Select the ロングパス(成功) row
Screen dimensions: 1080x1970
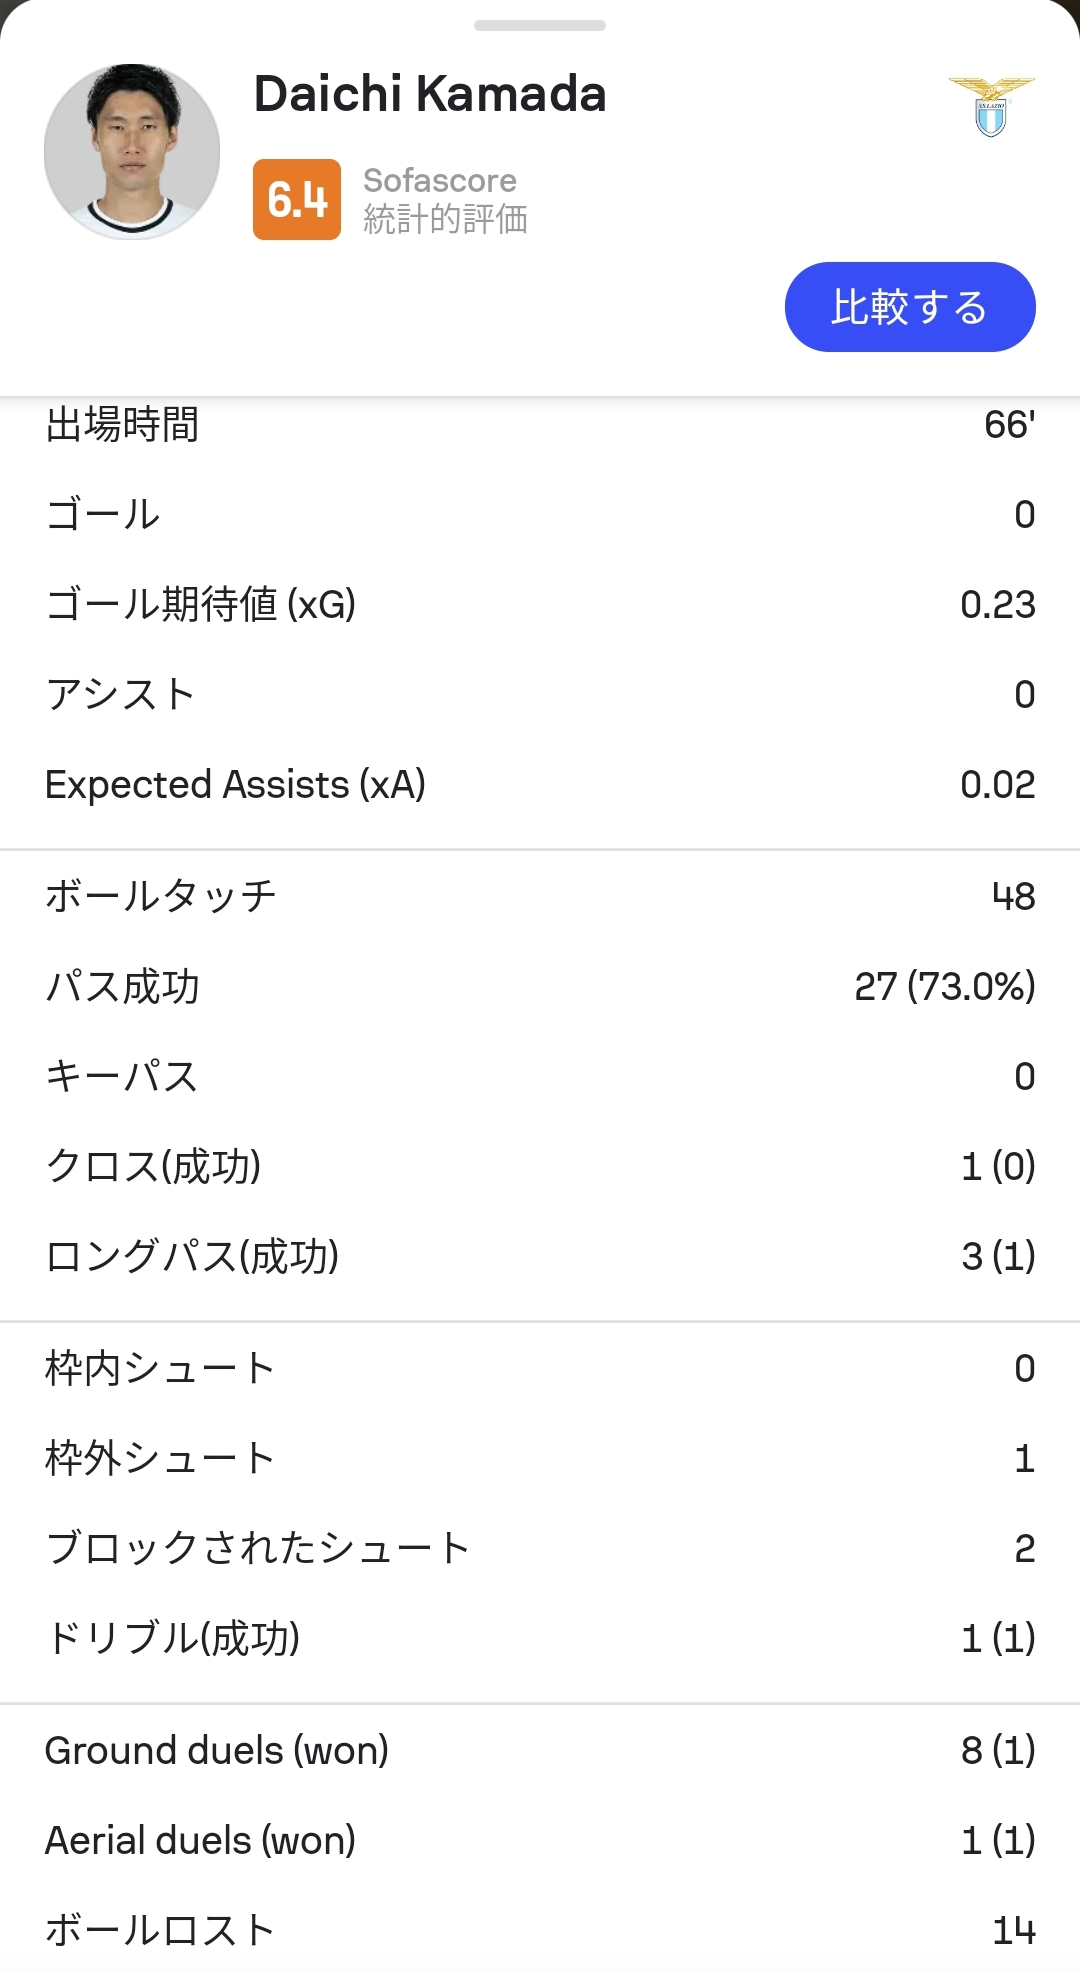540,1256
